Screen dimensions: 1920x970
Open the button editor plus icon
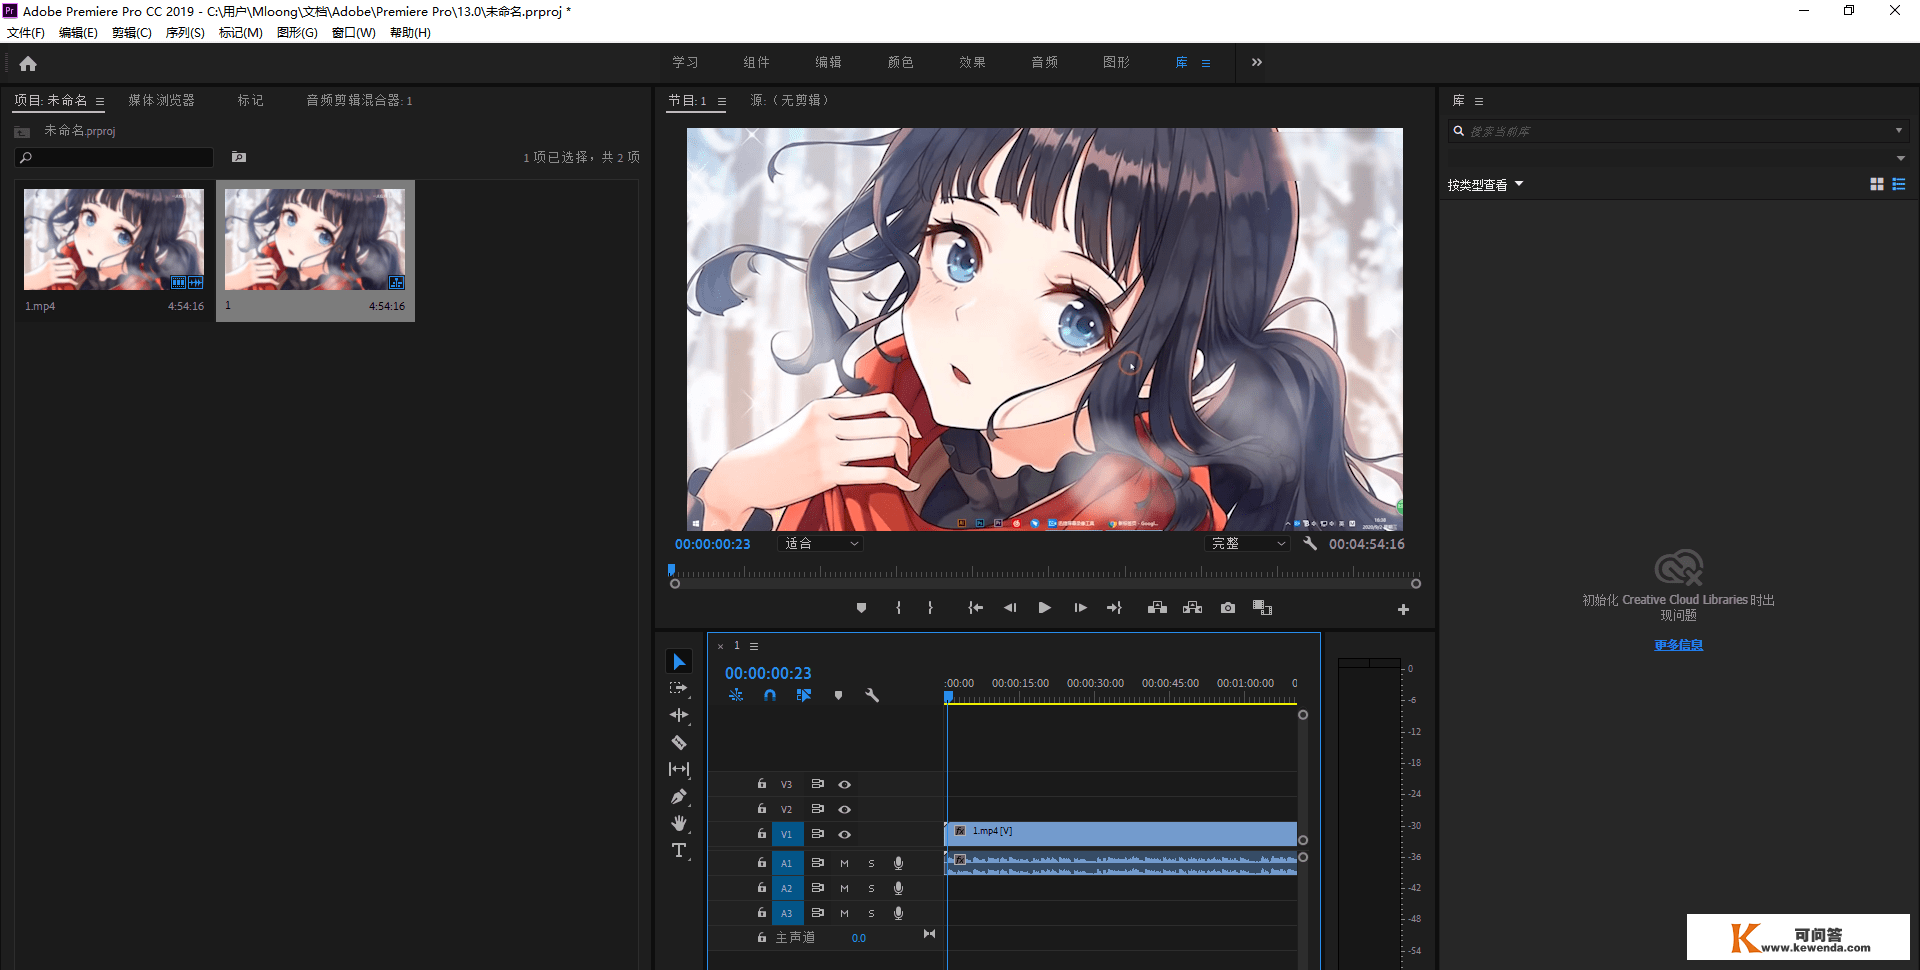click(1403, 609)
